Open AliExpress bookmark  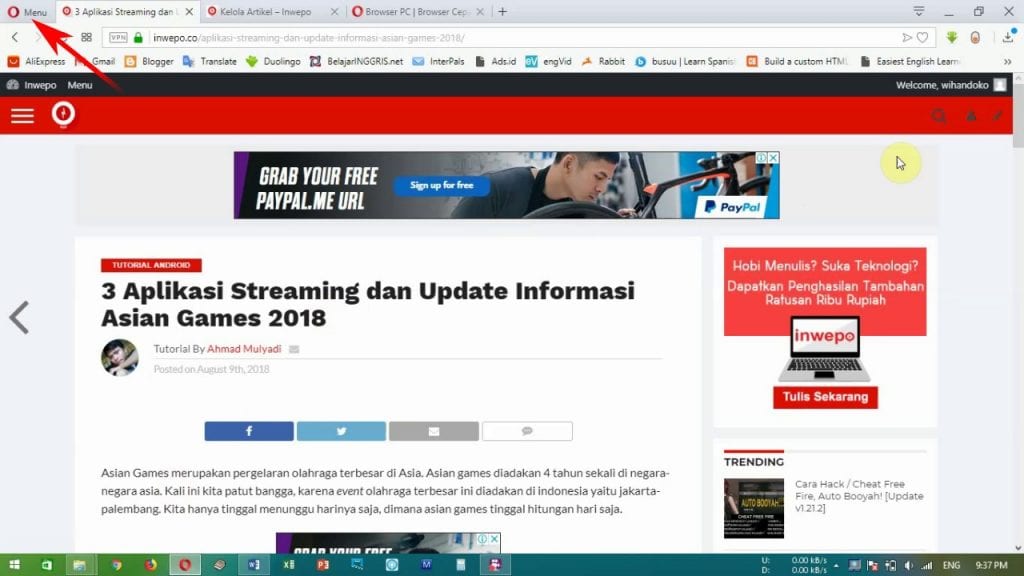pyautogui.click(x=37, y=61)
